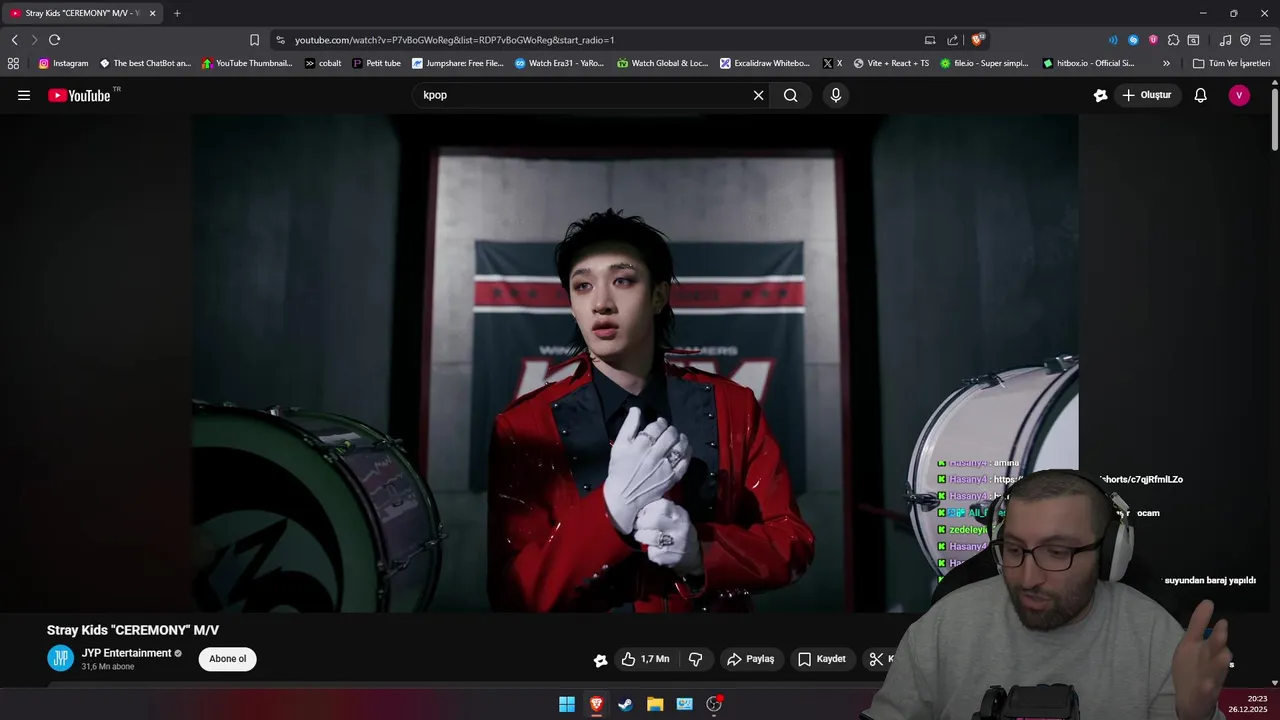This screenshot has width=1280, height=720.
Task: Start voice search with the microphone
Action: tap(836, 95)
